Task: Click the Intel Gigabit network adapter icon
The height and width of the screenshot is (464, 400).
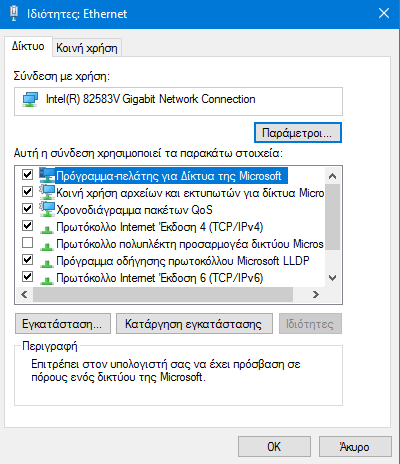Action: coord(30,100)
